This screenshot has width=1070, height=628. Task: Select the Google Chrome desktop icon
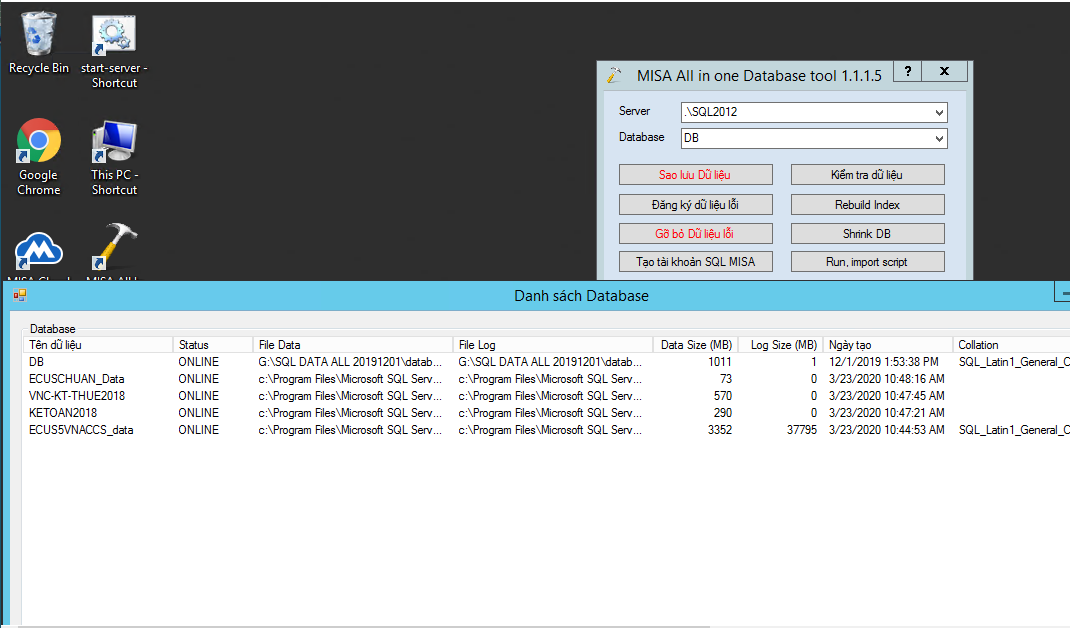[x=38, y=141]
